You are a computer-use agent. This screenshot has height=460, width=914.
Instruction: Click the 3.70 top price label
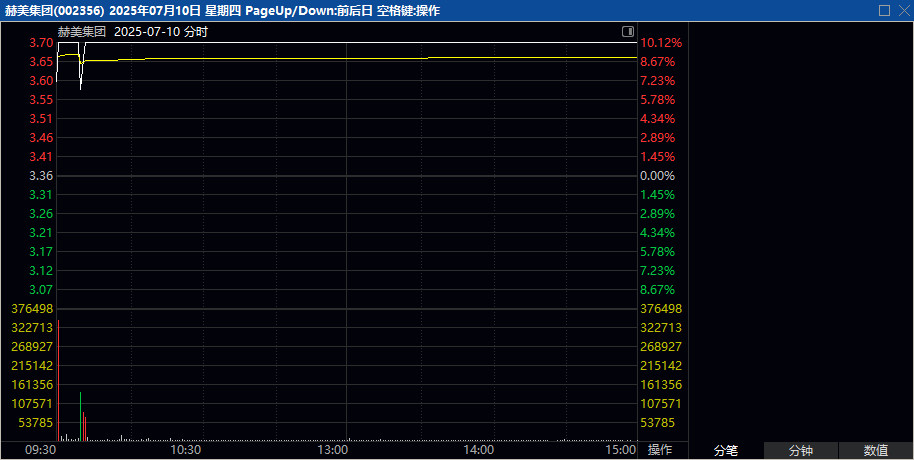41,43
